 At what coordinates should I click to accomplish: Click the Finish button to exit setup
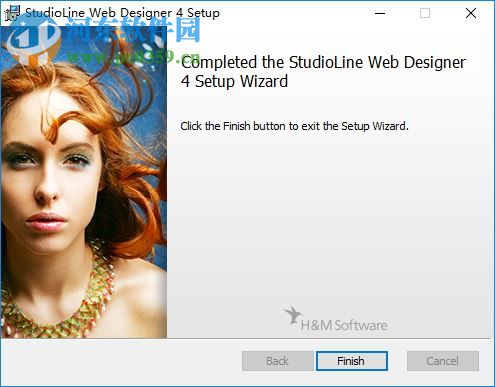352,361
